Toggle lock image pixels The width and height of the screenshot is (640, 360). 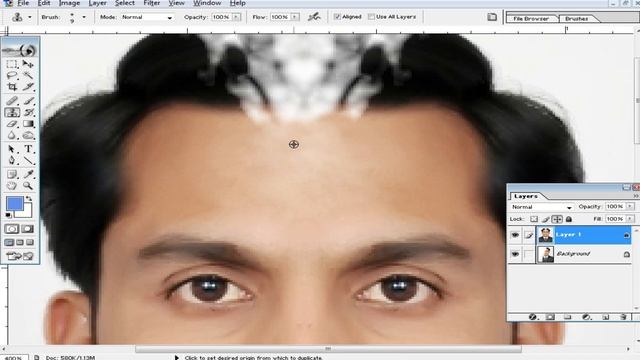546,219
